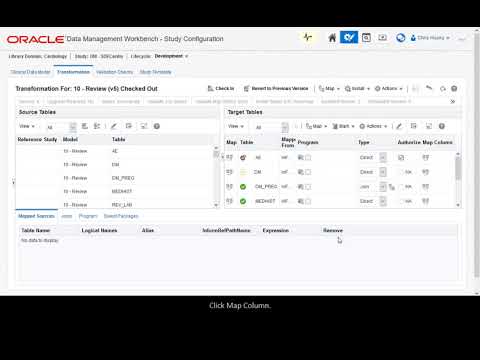The image size is (480, 360).
Task: Click the pencil edit icon in Source Tables
Action: coord(114,126)
